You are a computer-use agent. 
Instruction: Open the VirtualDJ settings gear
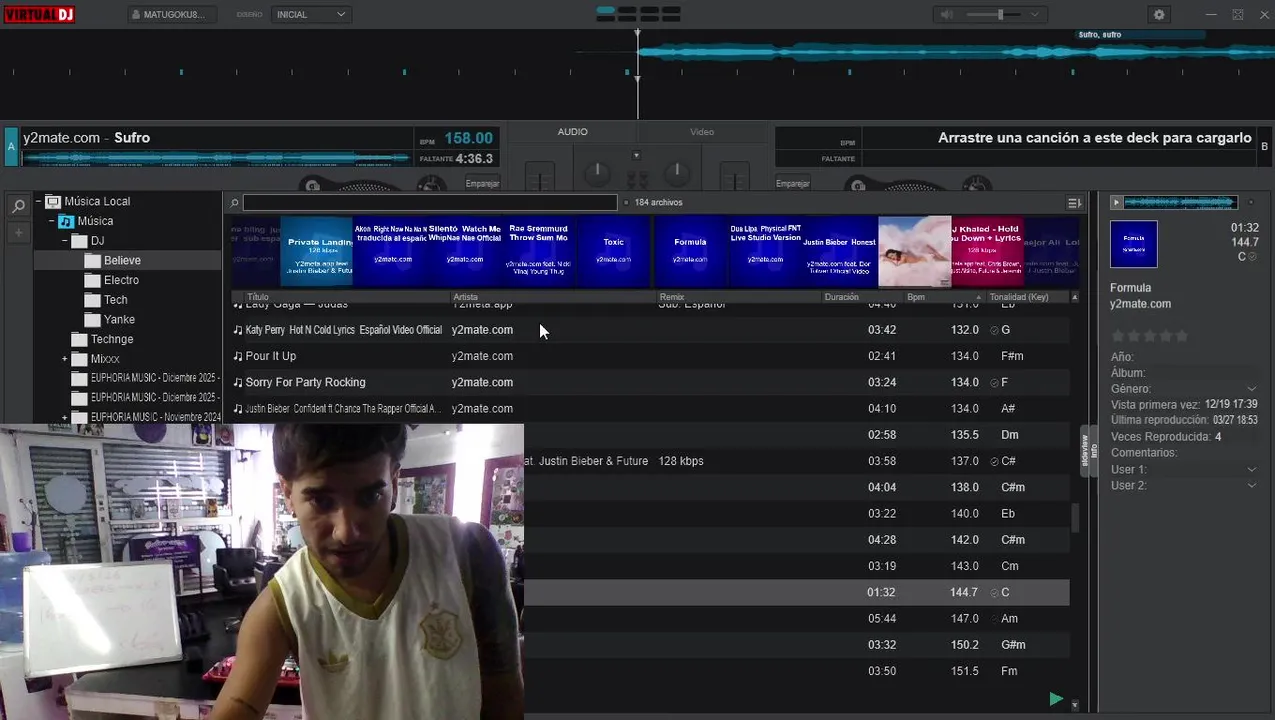[x=1159, y=14]
